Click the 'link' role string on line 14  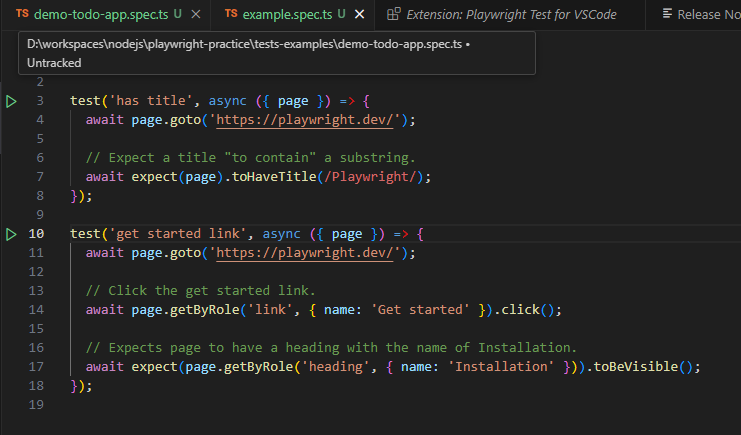[x=270, y=310]
